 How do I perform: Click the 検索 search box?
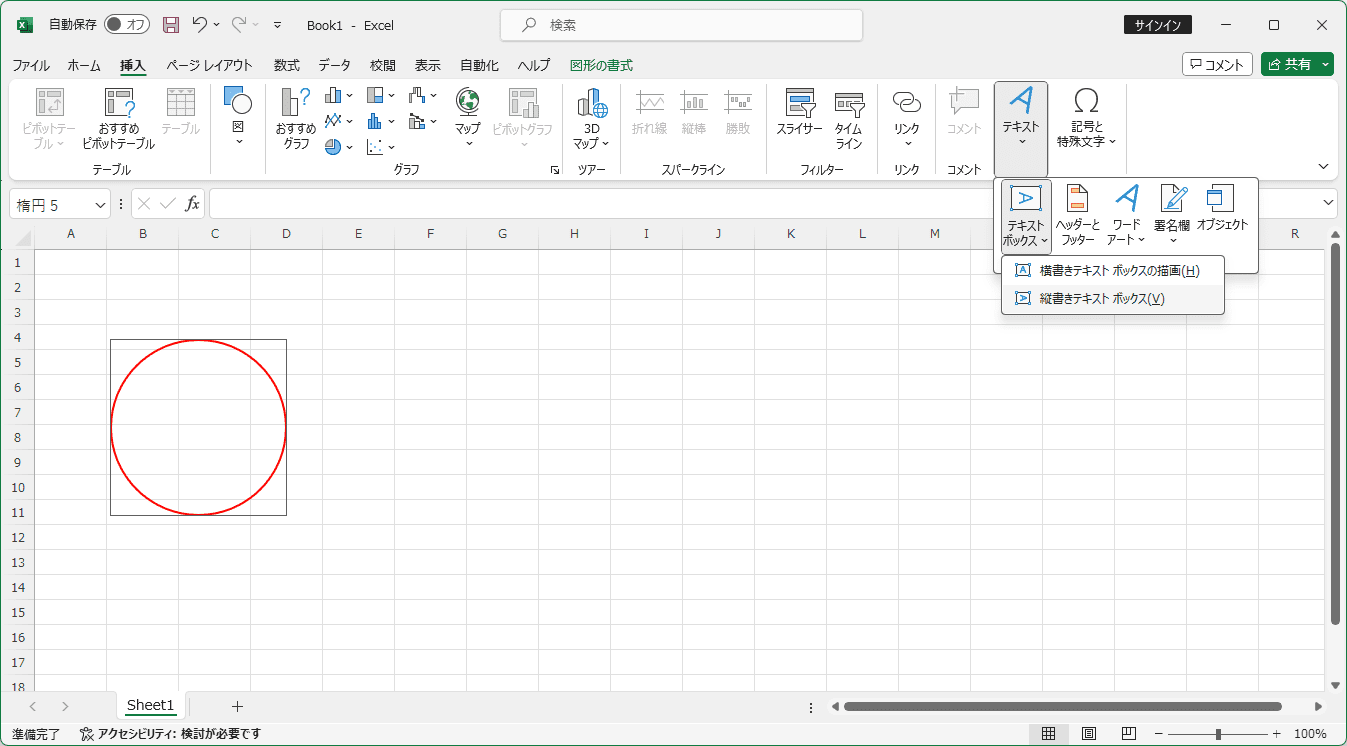pyautogui.click(x=681, y=25)
